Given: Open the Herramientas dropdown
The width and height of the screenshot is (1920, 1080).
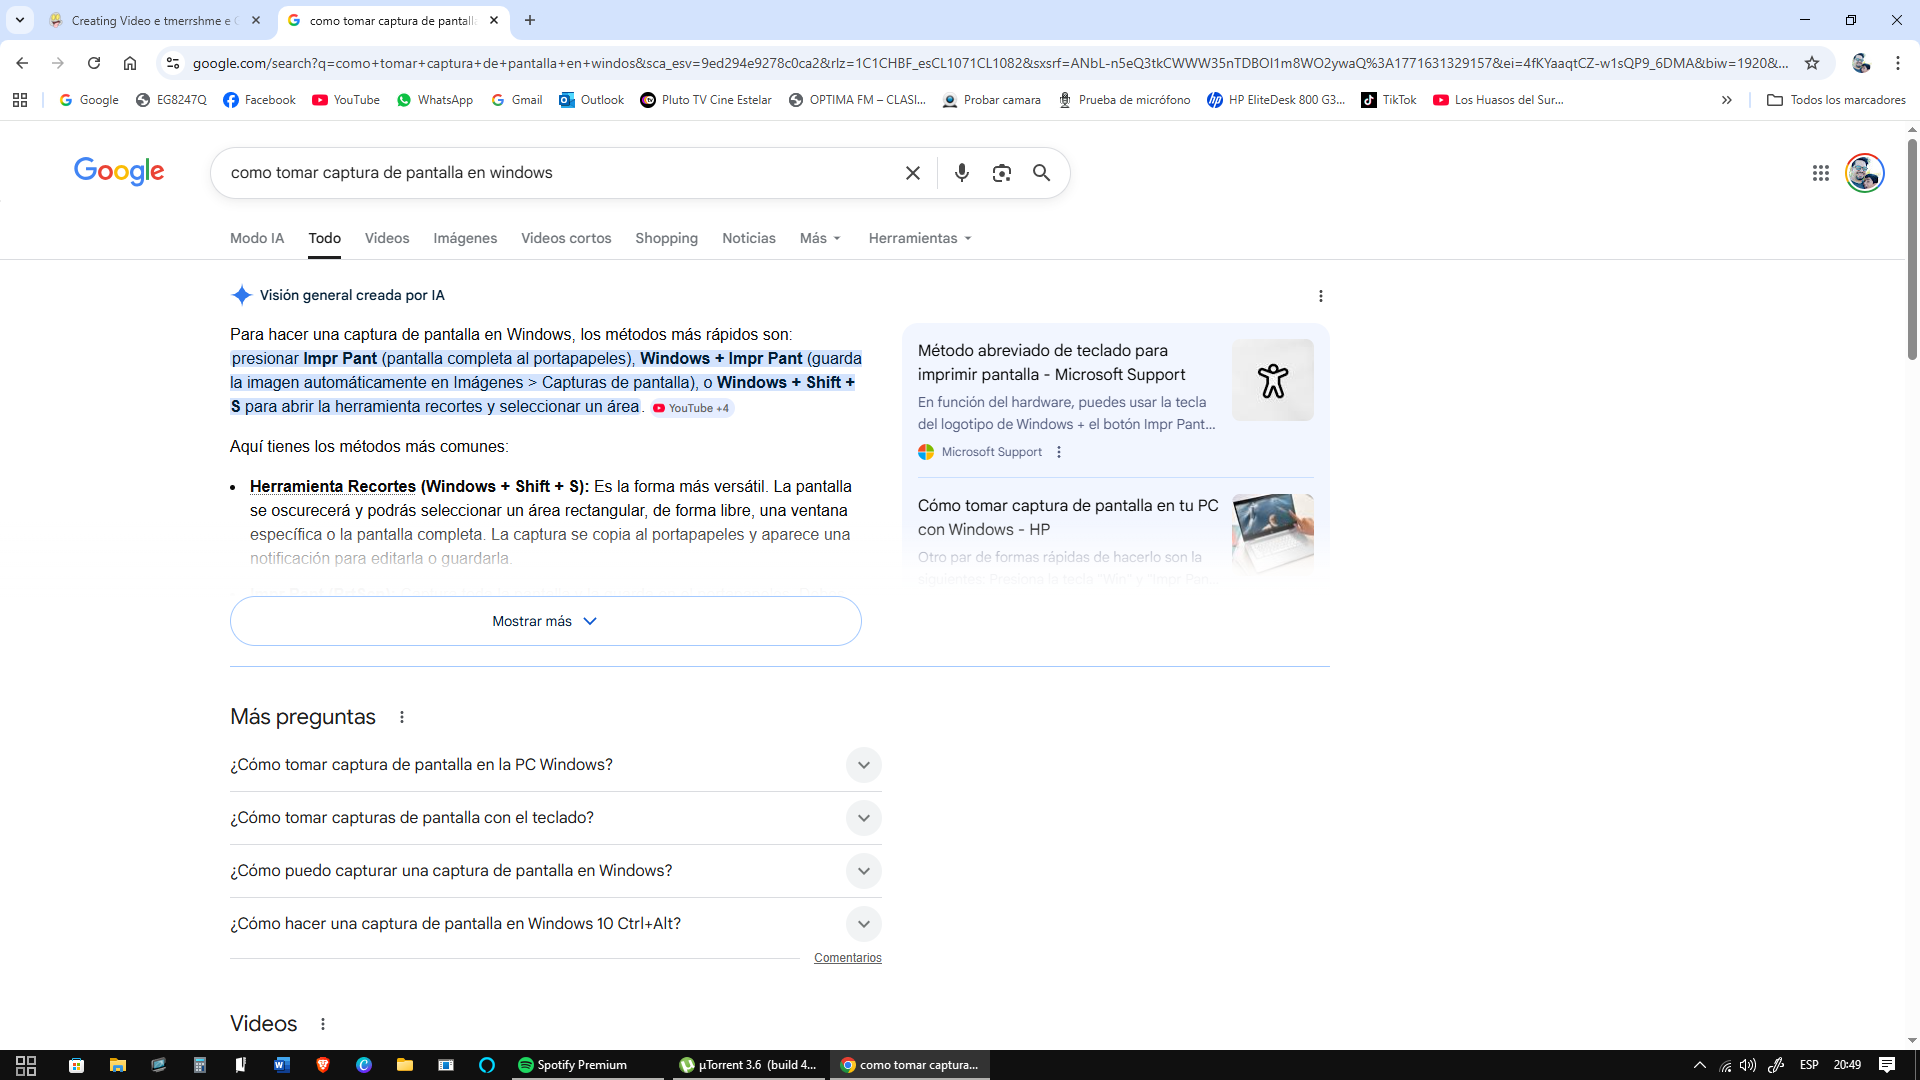Looking at the screenshot, I should 919,238.
